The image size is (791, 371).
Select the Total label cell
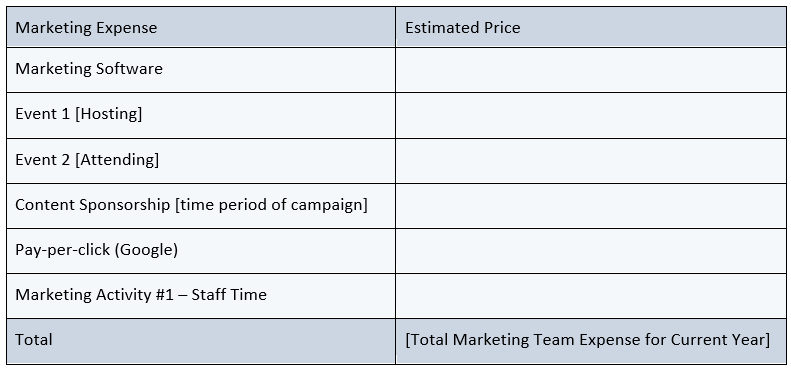(x=201, y=341)
